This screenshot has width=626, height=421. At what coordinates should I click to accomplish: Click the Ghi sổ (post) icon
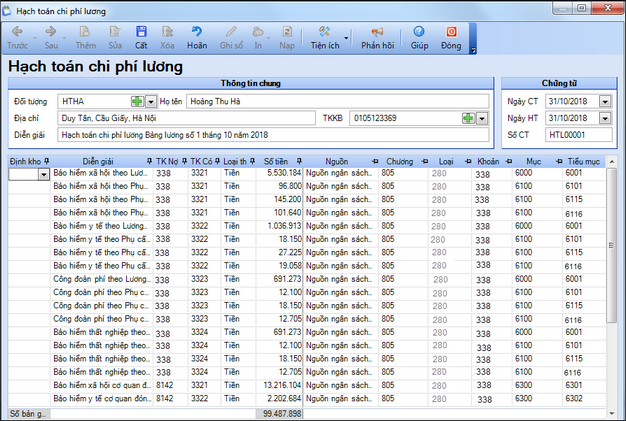pyautogui.click(x=231, y=38)
